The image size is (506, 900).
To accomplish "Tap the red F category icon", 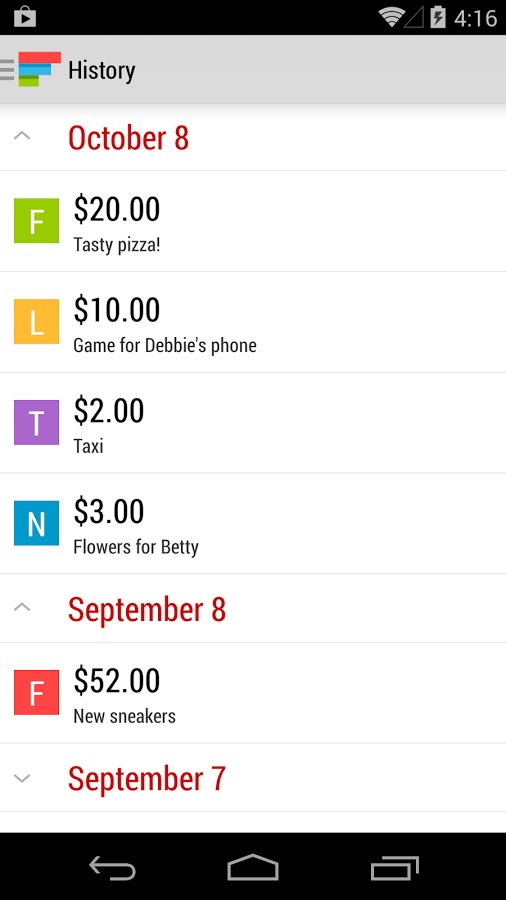I will (36, 692).
